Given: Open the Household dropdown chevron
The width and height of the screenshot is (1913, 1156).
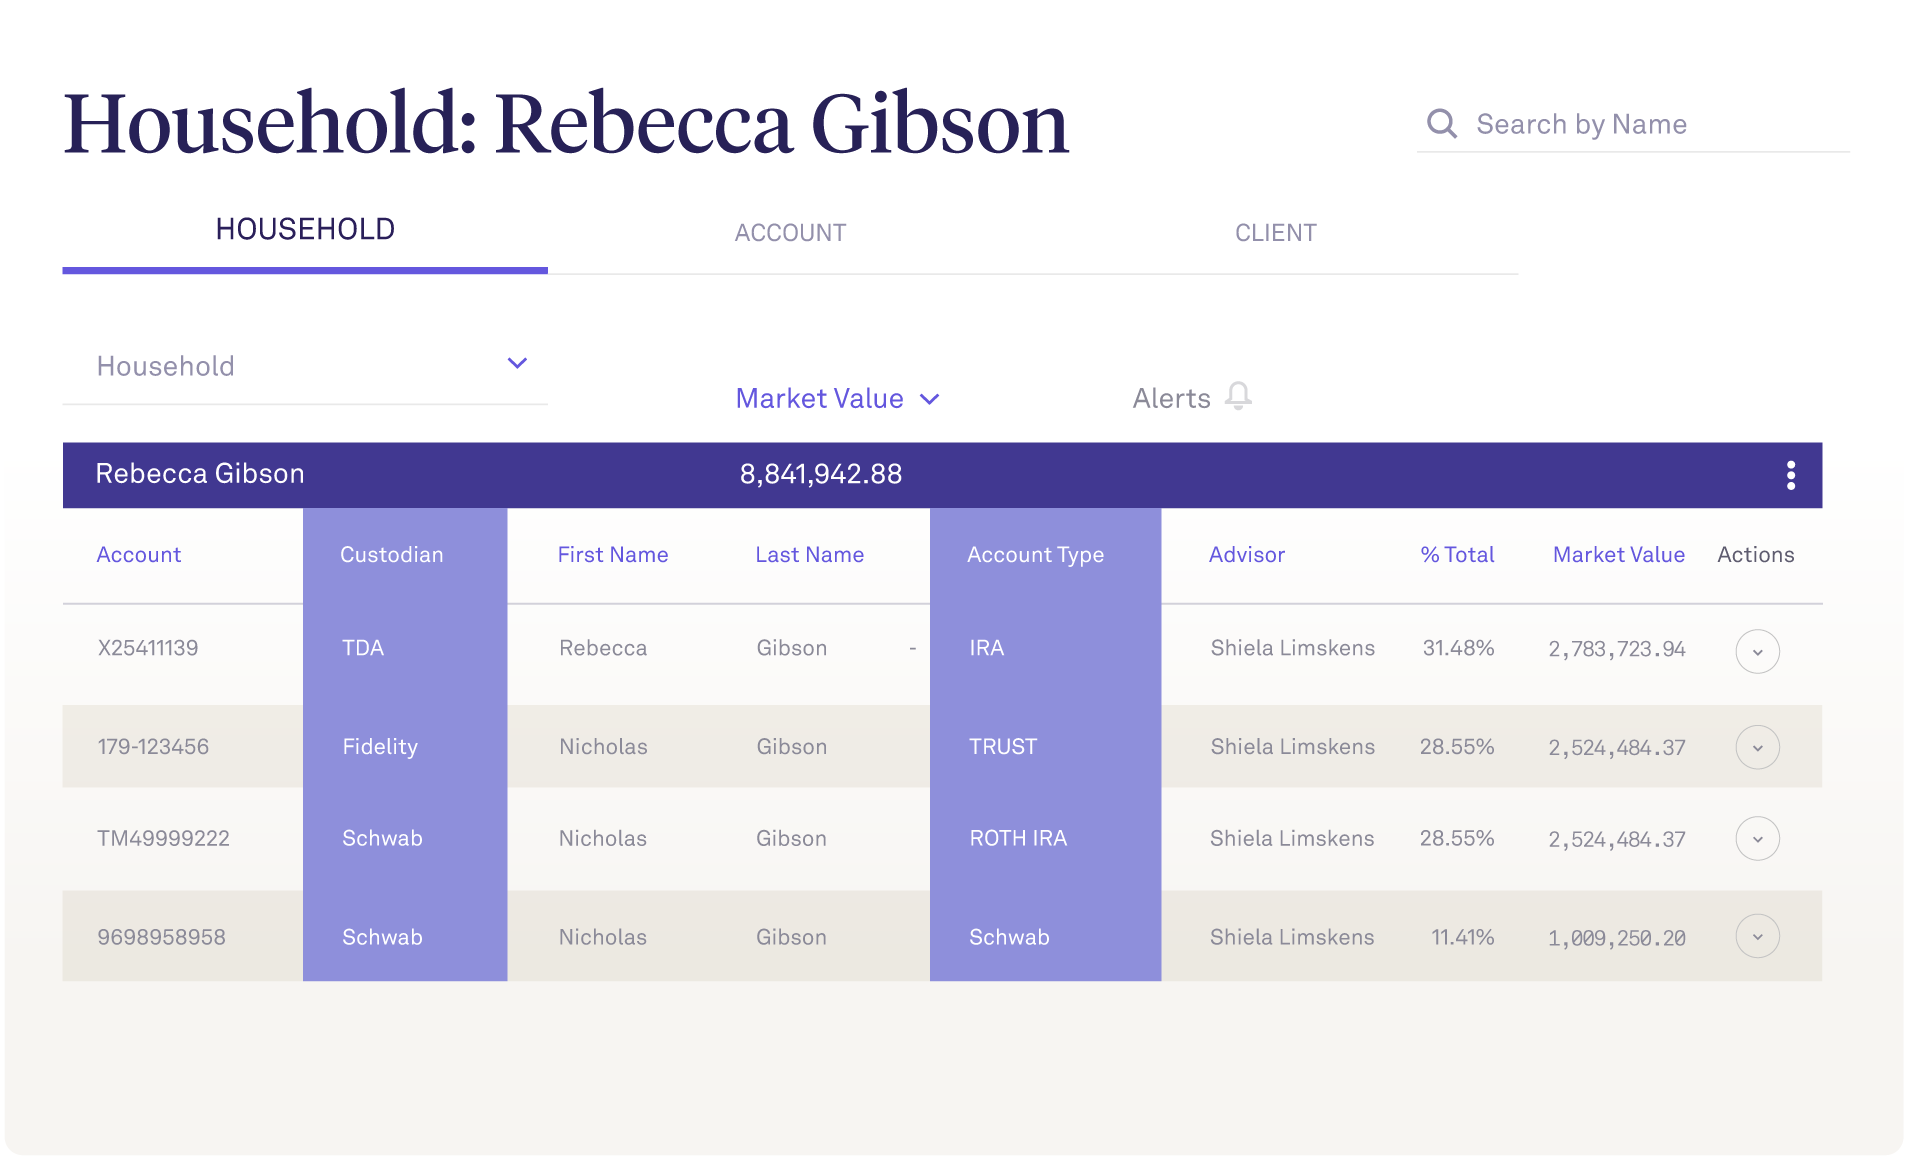Looking at the screenshot, I should [517, 363].
